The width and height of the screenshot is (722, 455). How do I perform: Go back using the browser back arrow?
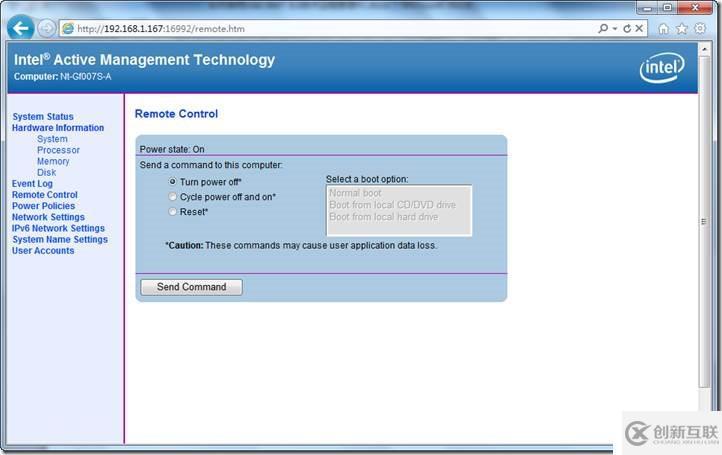pyautogui.click(x=20, y=28)
